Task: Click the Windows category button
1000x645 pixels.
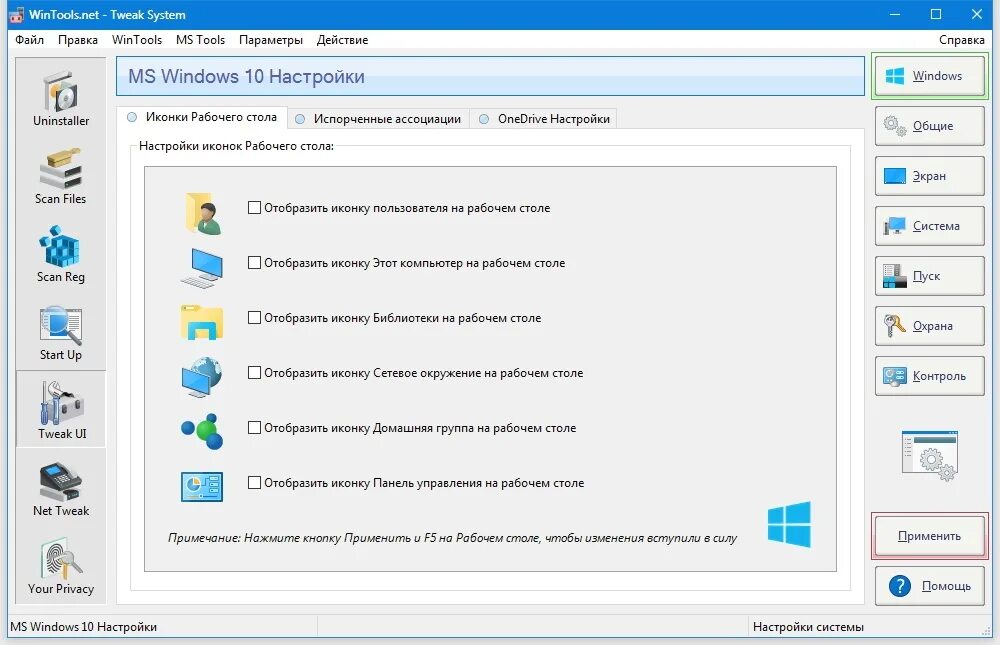Action: [x=929, y=76]
